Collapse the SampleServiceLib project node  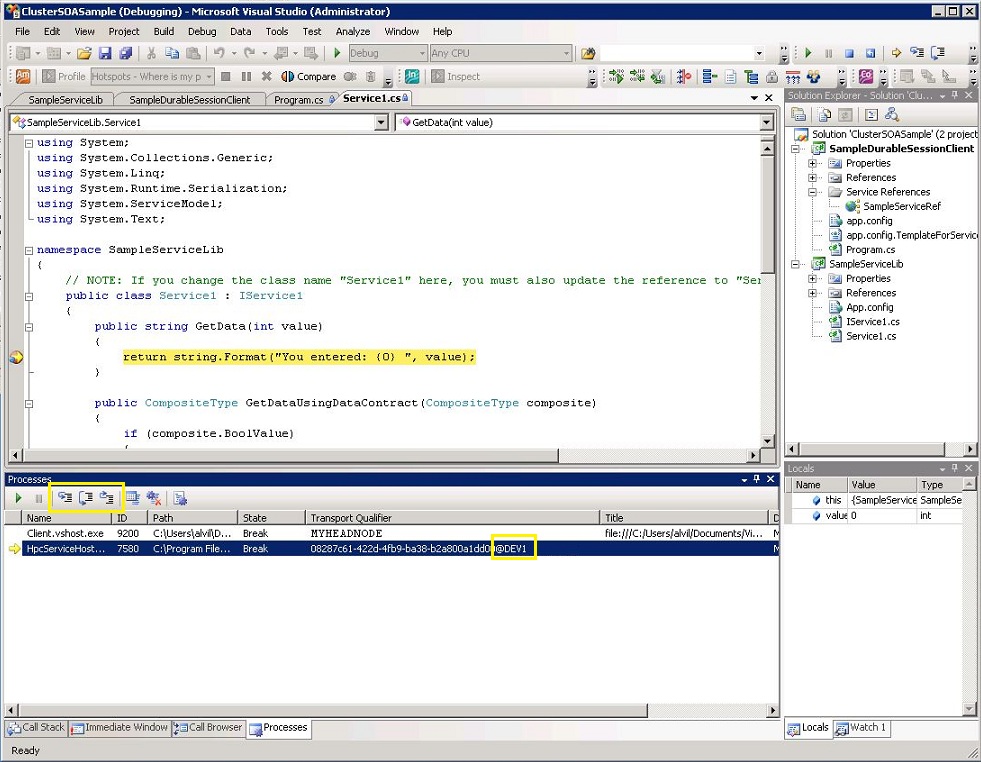pos(795,263)
